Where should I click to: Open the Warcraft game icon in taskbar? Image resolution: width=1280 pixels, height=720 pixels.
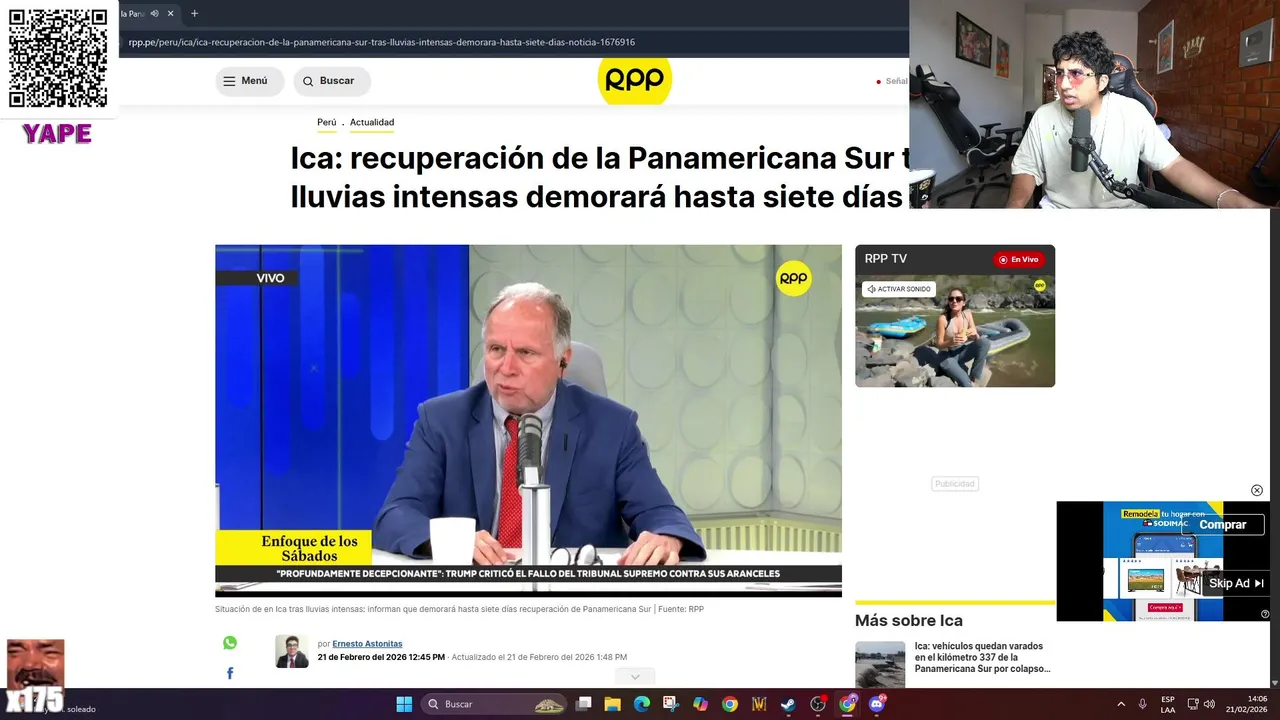click(x=759, y=704)
